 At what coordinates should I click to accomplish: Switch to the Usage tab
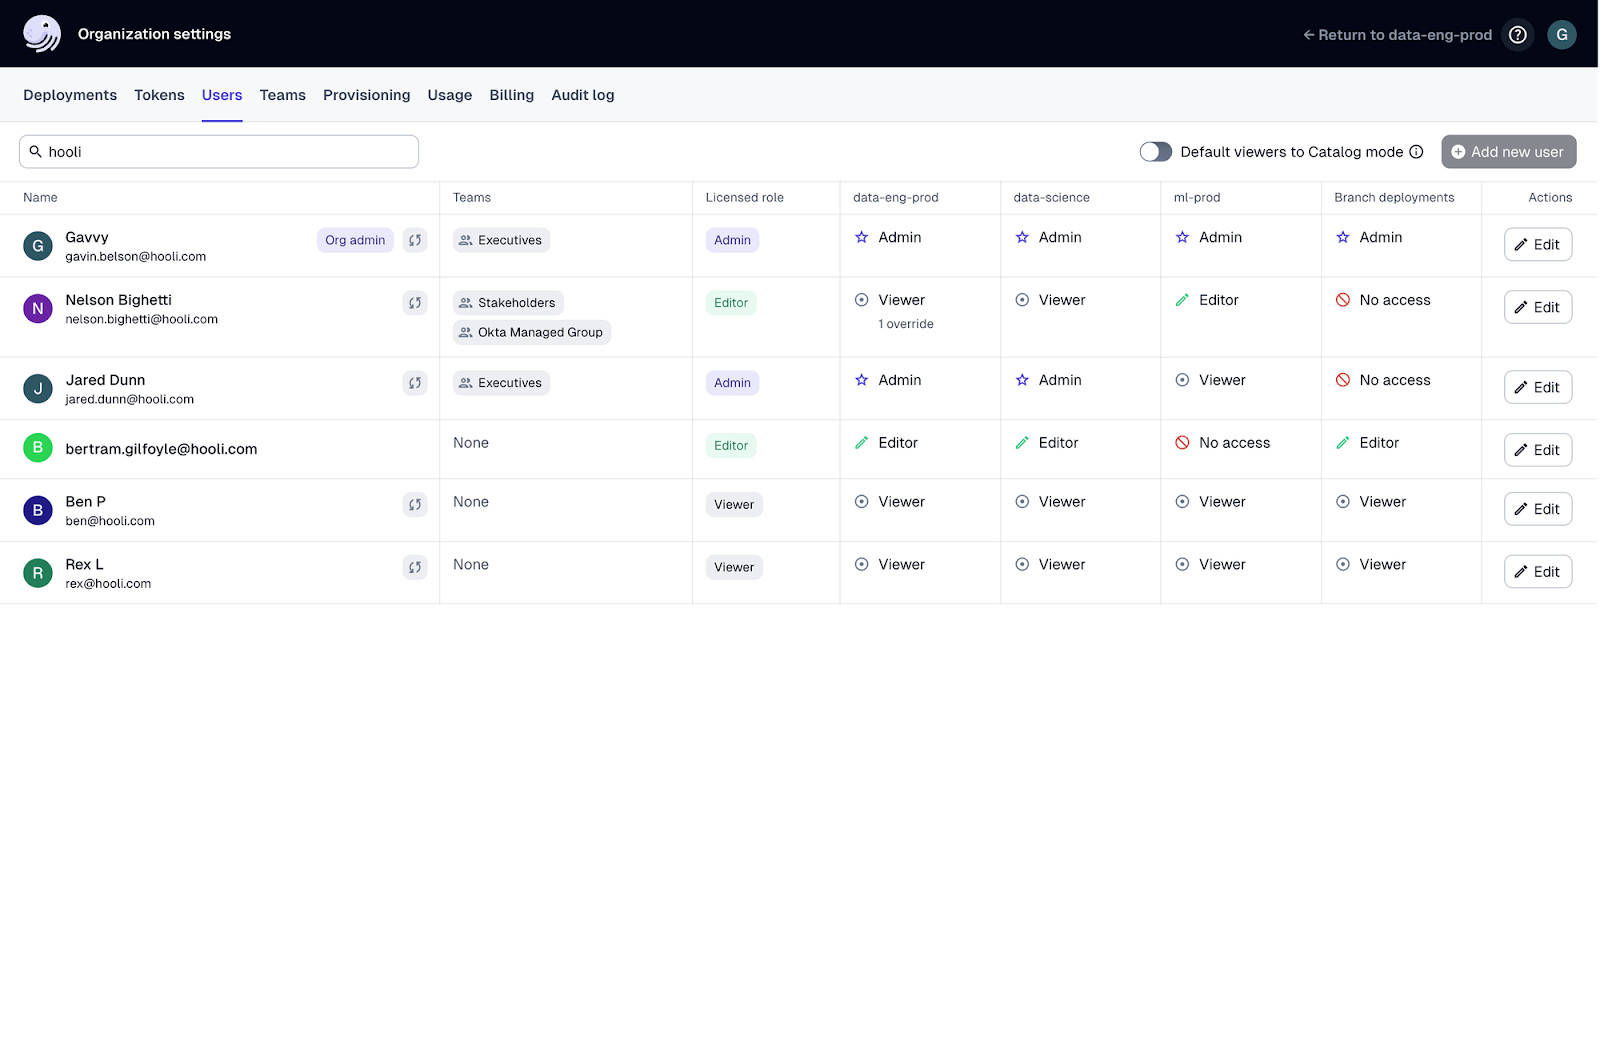(x=450, y=96)
